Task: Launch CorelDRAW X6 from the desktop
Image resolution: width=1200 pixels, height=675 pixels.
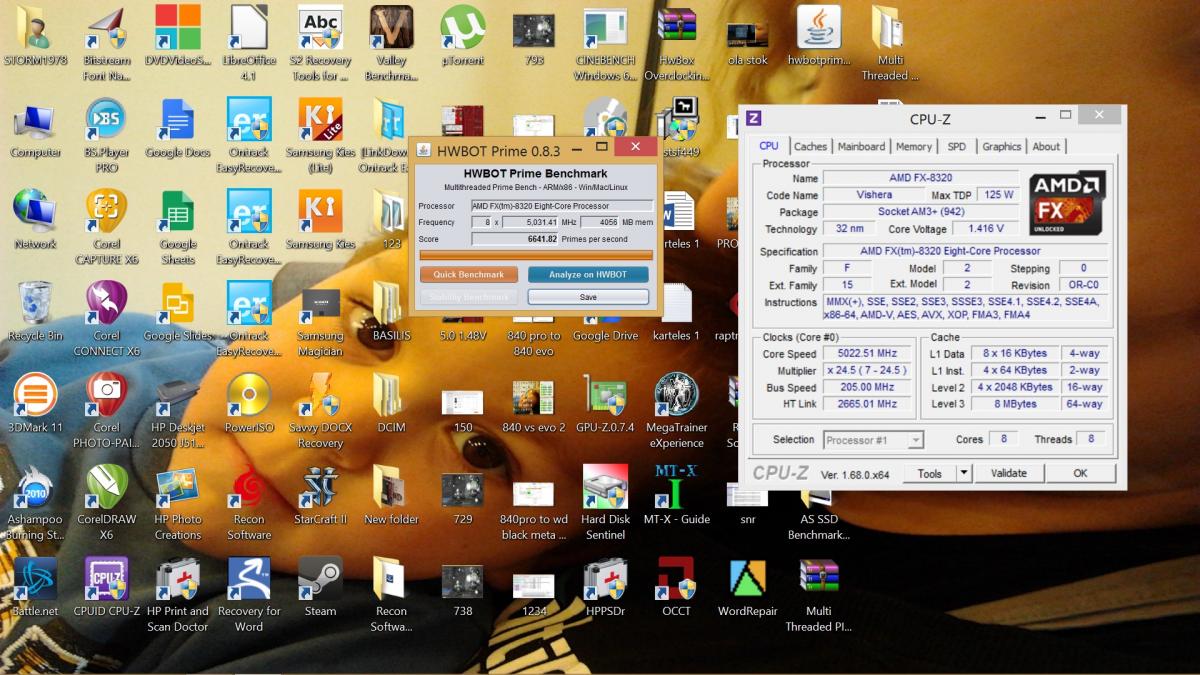Action: pyautogui.click(x=106, y=503)
